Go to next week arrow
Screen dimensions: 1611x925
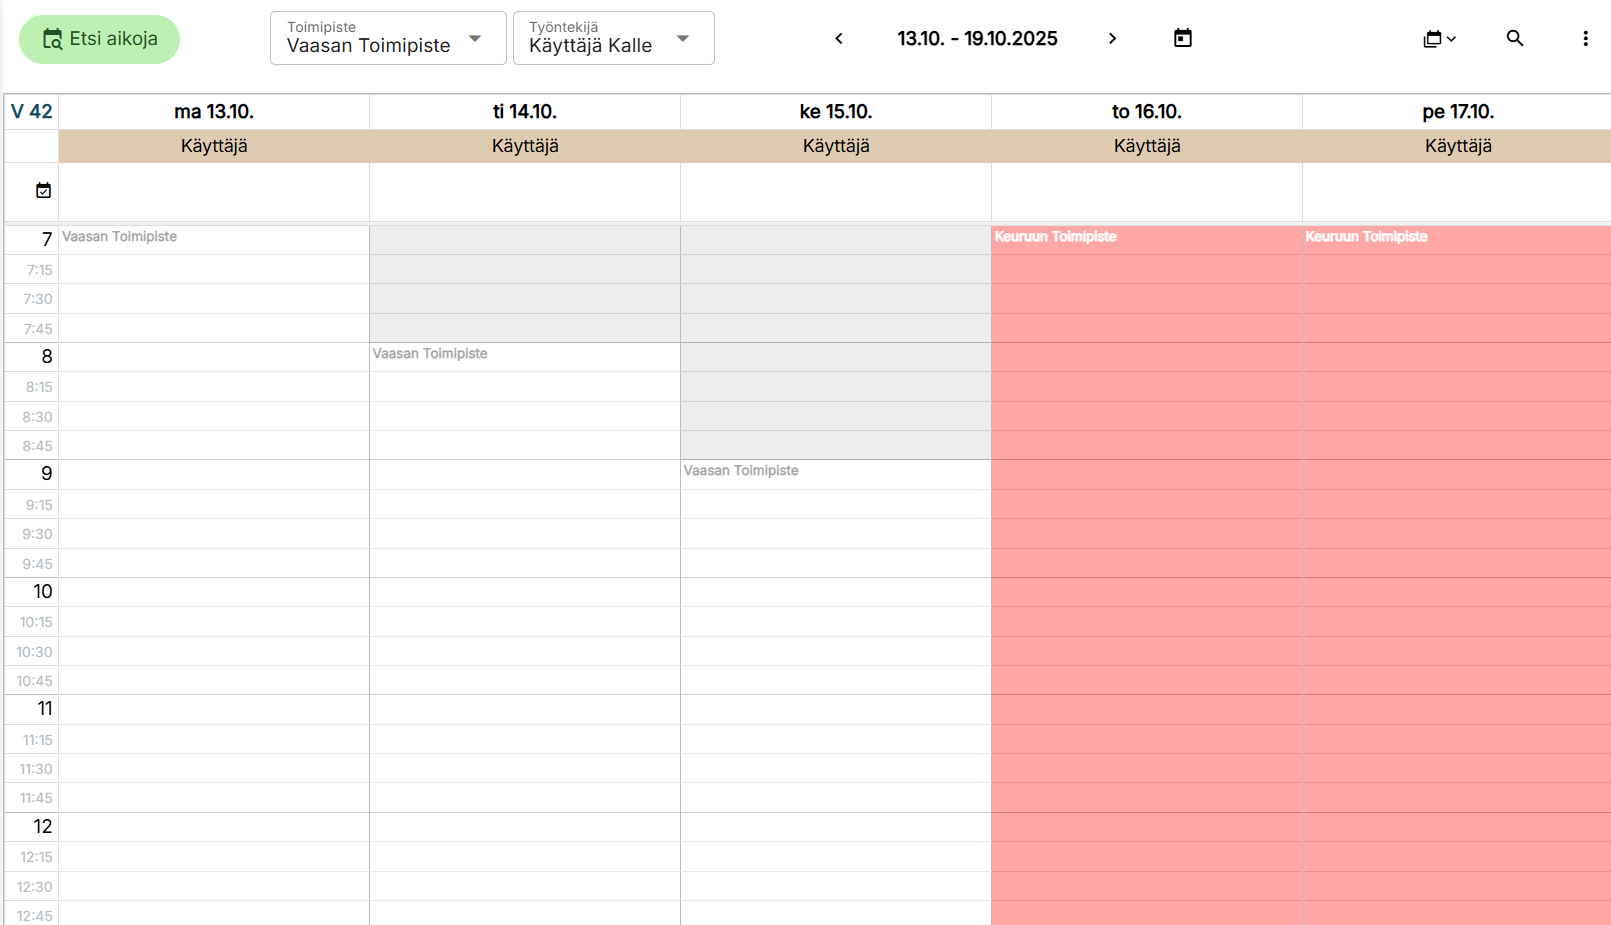1112,39
